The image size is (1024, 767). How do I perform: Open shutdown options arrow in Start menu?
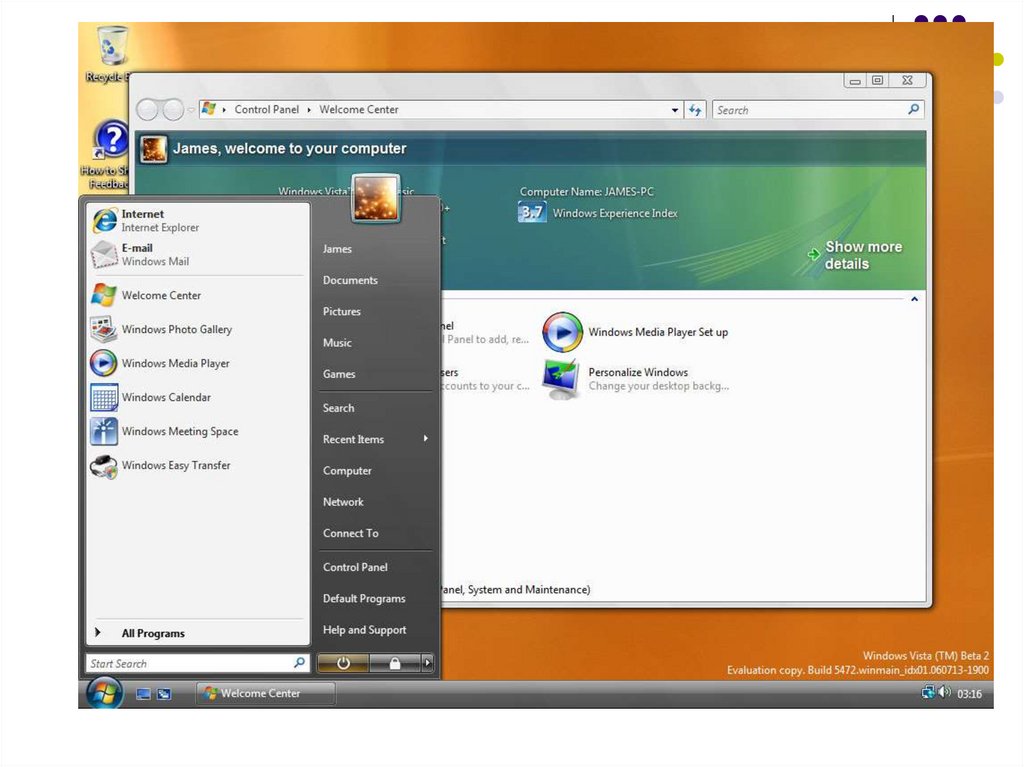pyautogui.click(x=427, y=663)
